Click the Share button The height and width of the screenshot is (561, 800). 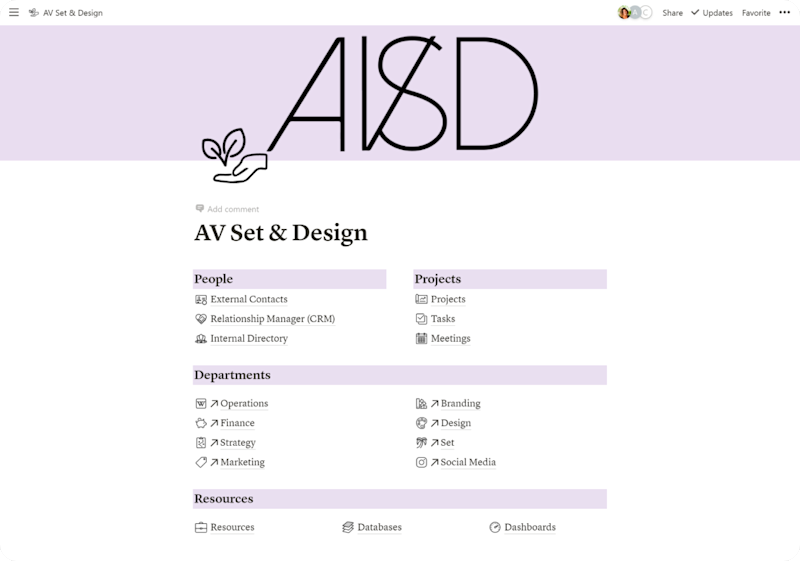click(672, 13)
